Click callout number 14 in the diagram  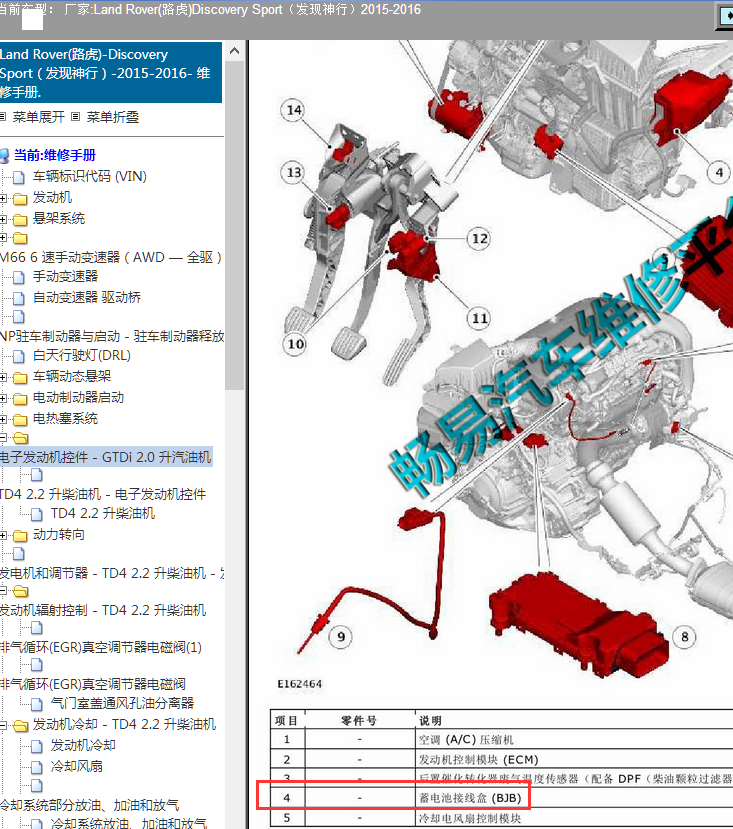[294, 110]
